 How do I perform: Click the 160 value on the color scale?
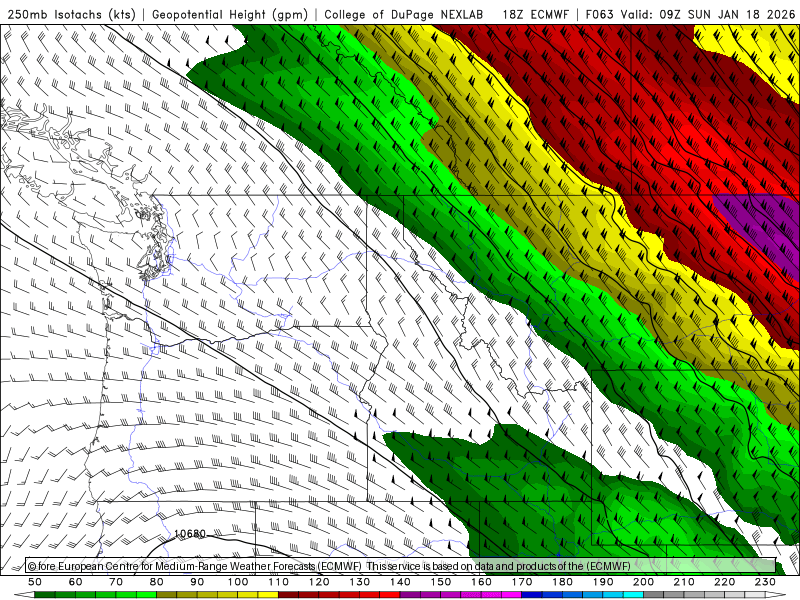click(481, 582)
